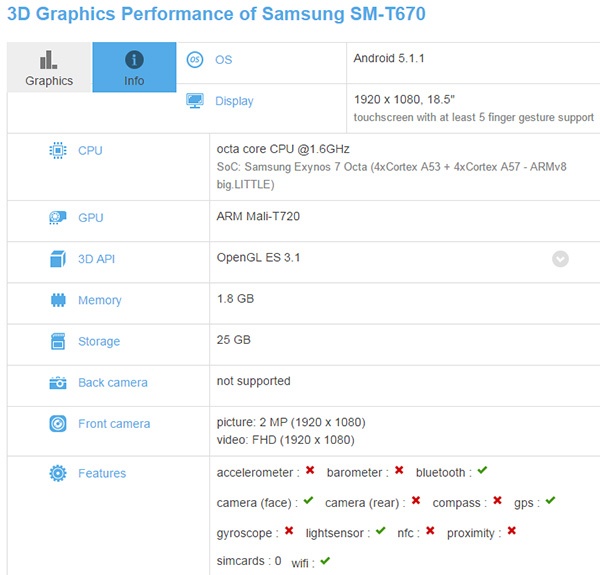The width and height of the screenshot is (600, 575).
Task: Click the Display monitor icon
Action: point(195,100)
